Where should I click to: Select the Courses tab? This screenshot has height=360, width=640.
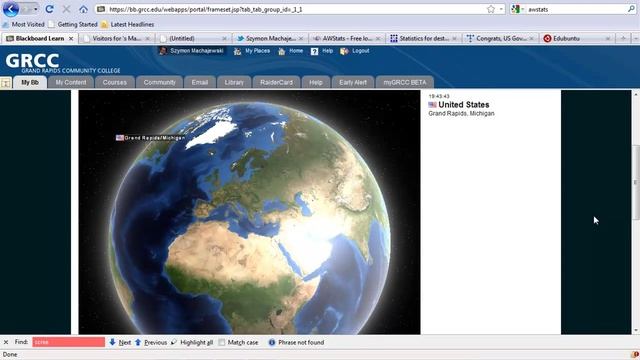point(115,82)
